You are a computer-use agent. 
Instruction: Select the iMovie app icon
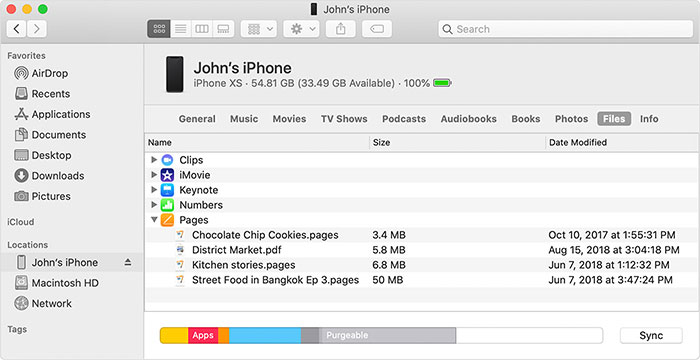pyautogui.click(x=167, y=175)
